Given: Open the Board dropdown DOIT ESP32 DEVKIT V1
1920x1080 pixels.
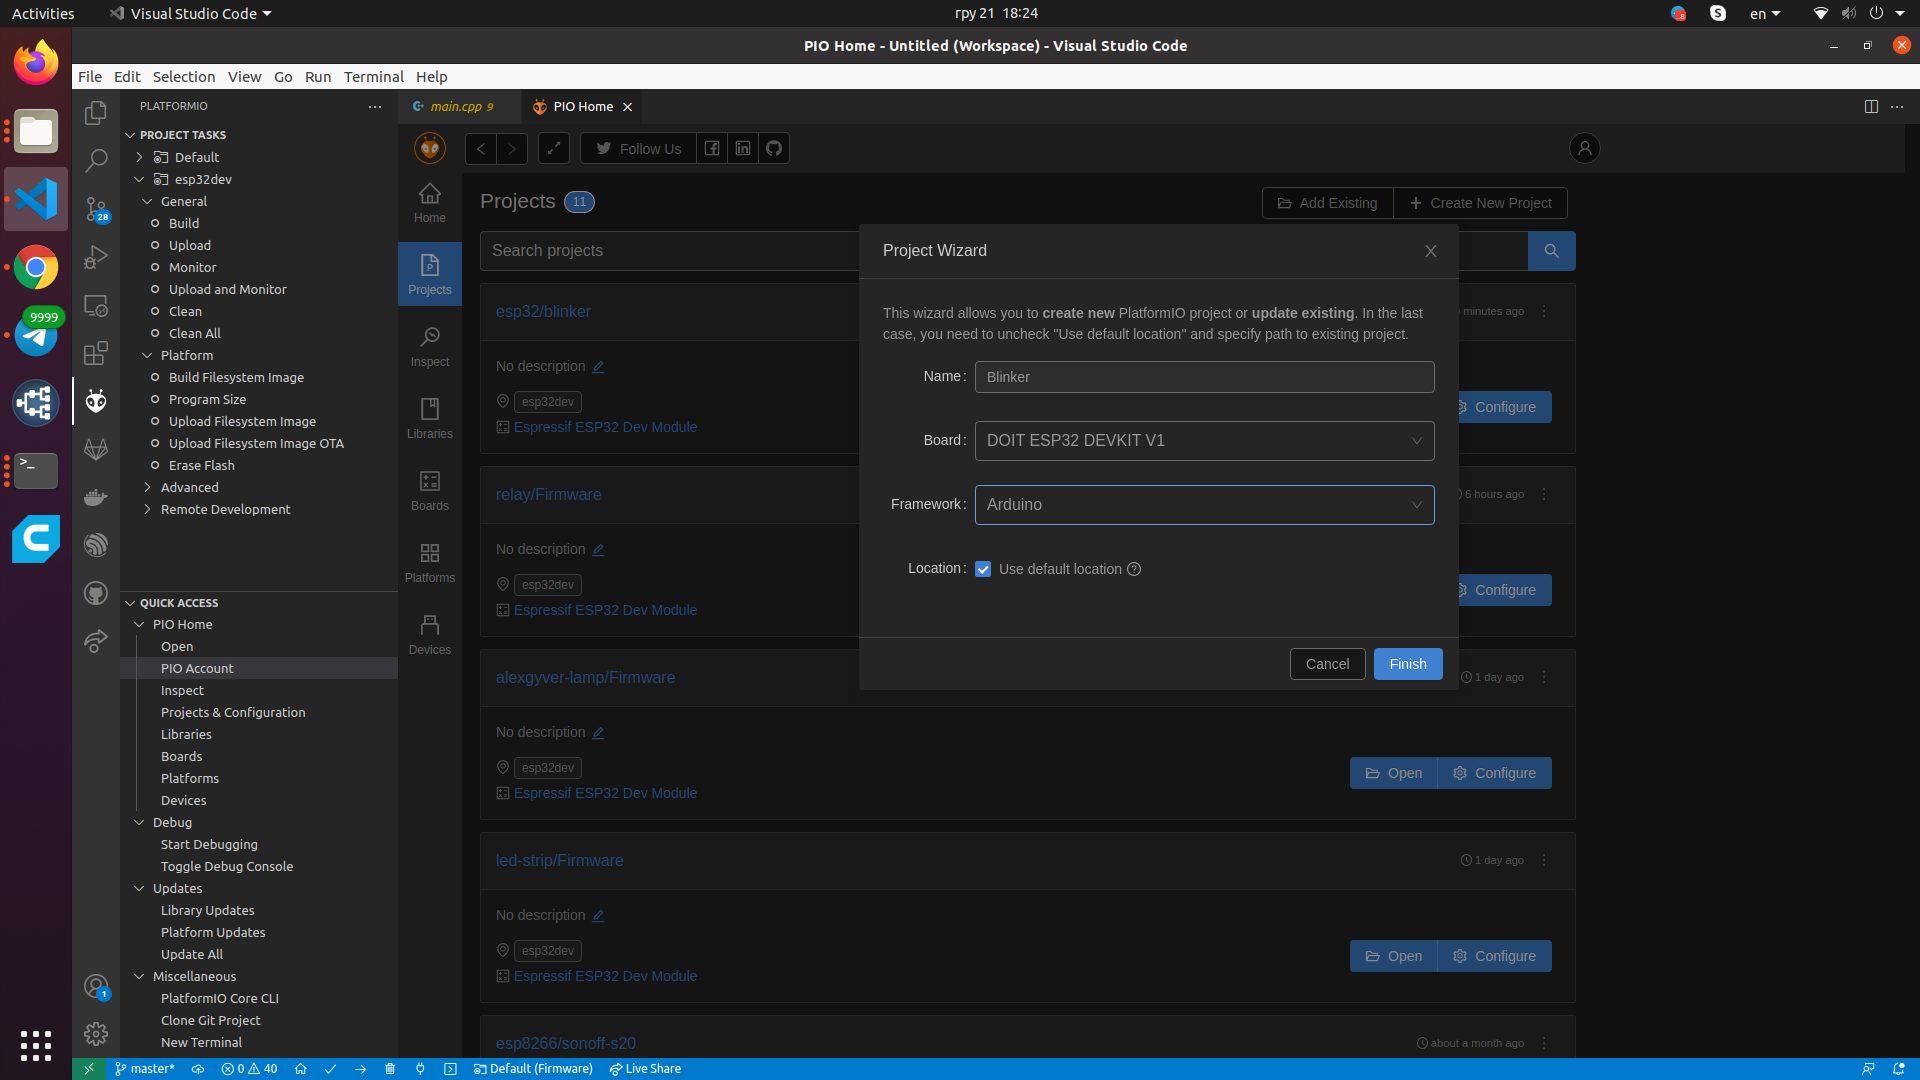Looking at the screenshot, I should (1204, 441).
